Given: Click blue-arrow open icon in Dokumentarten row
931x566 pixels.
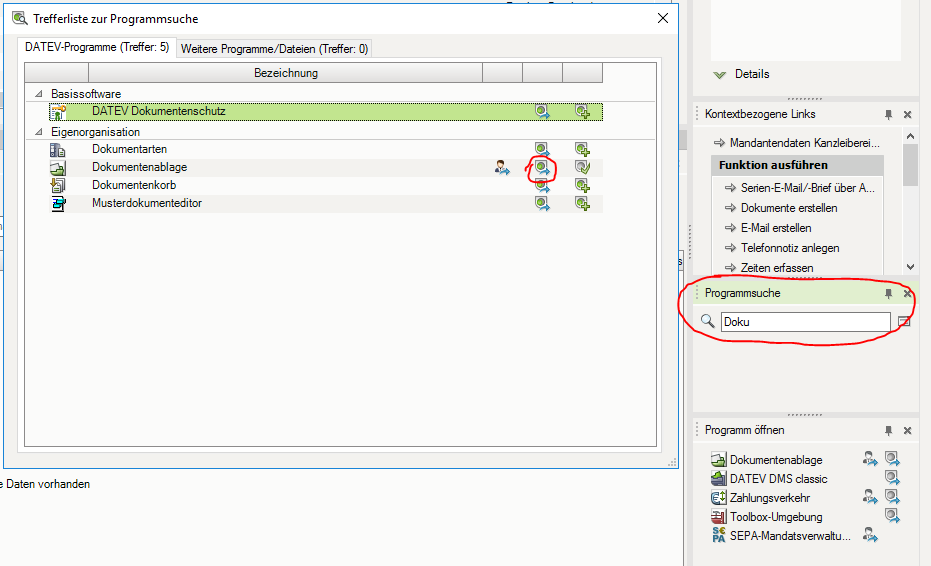Looking at the screenshot, I should click(542, 149).
